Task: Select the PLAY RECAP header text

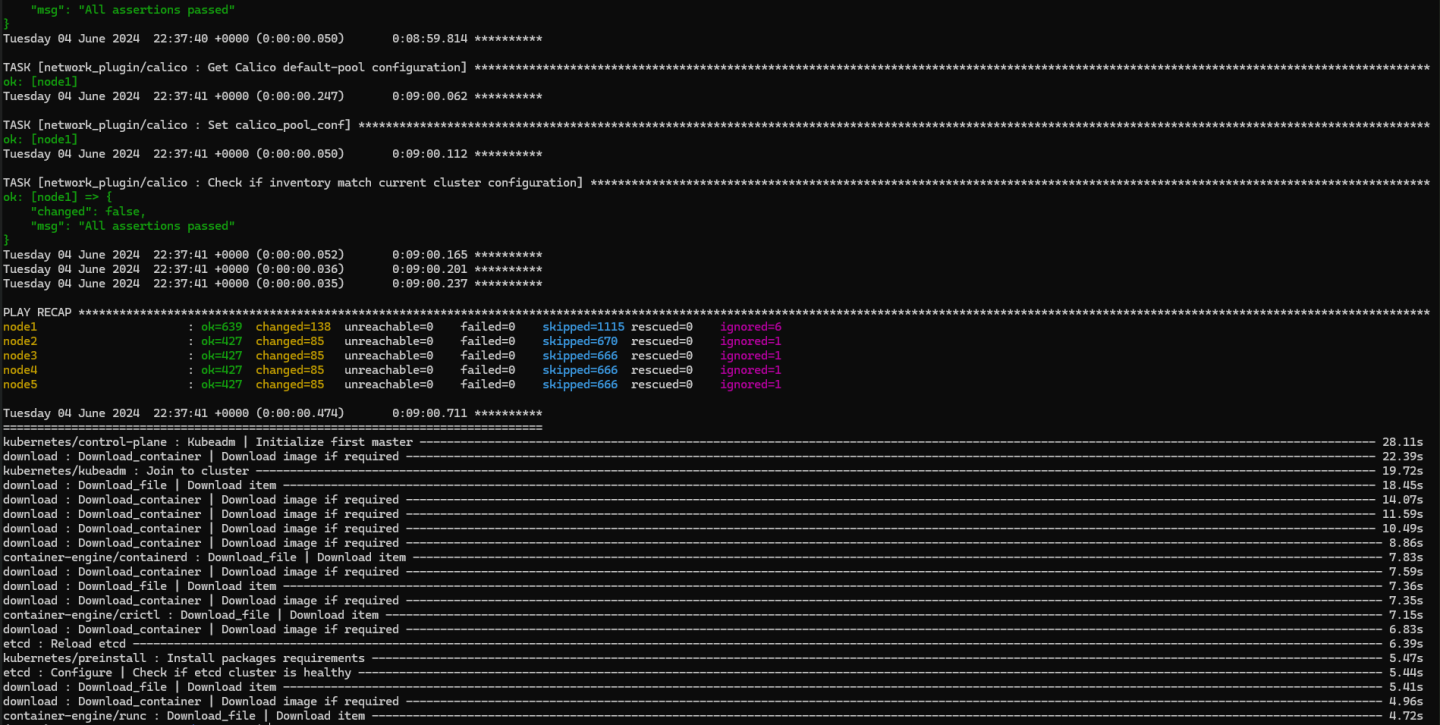Action: 37,311
